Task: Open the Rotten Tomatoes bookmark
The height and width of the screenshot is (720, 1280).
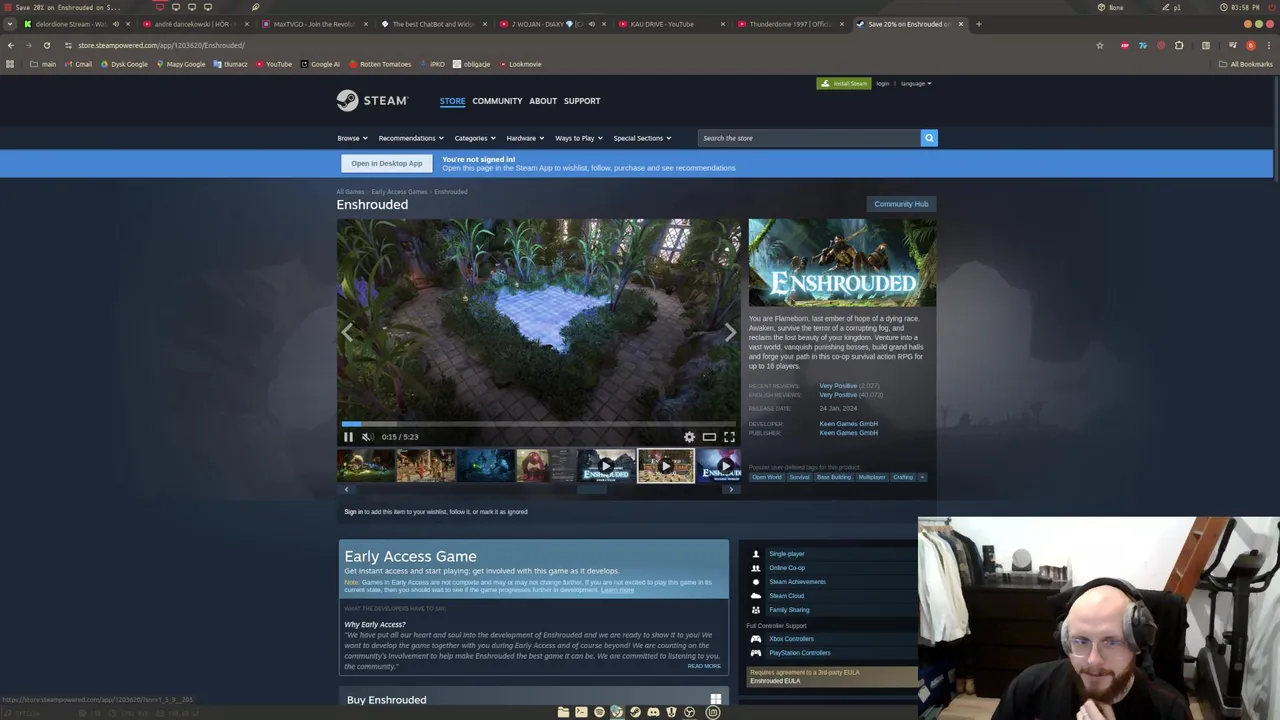Action: (380, 64)
